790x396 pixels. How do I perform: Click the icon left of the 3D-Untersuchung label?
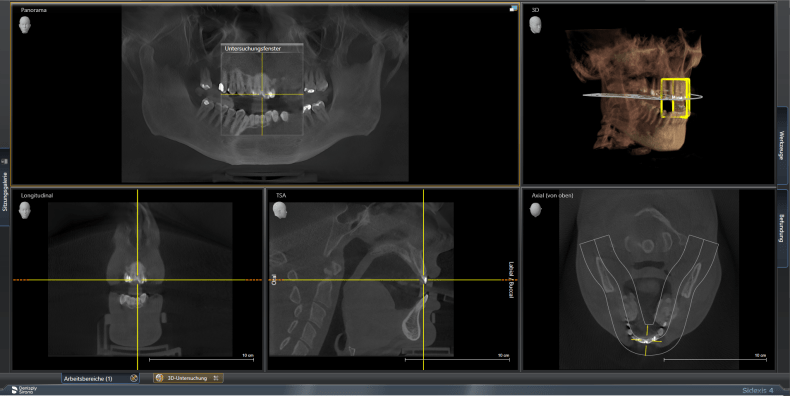[160, 378]
